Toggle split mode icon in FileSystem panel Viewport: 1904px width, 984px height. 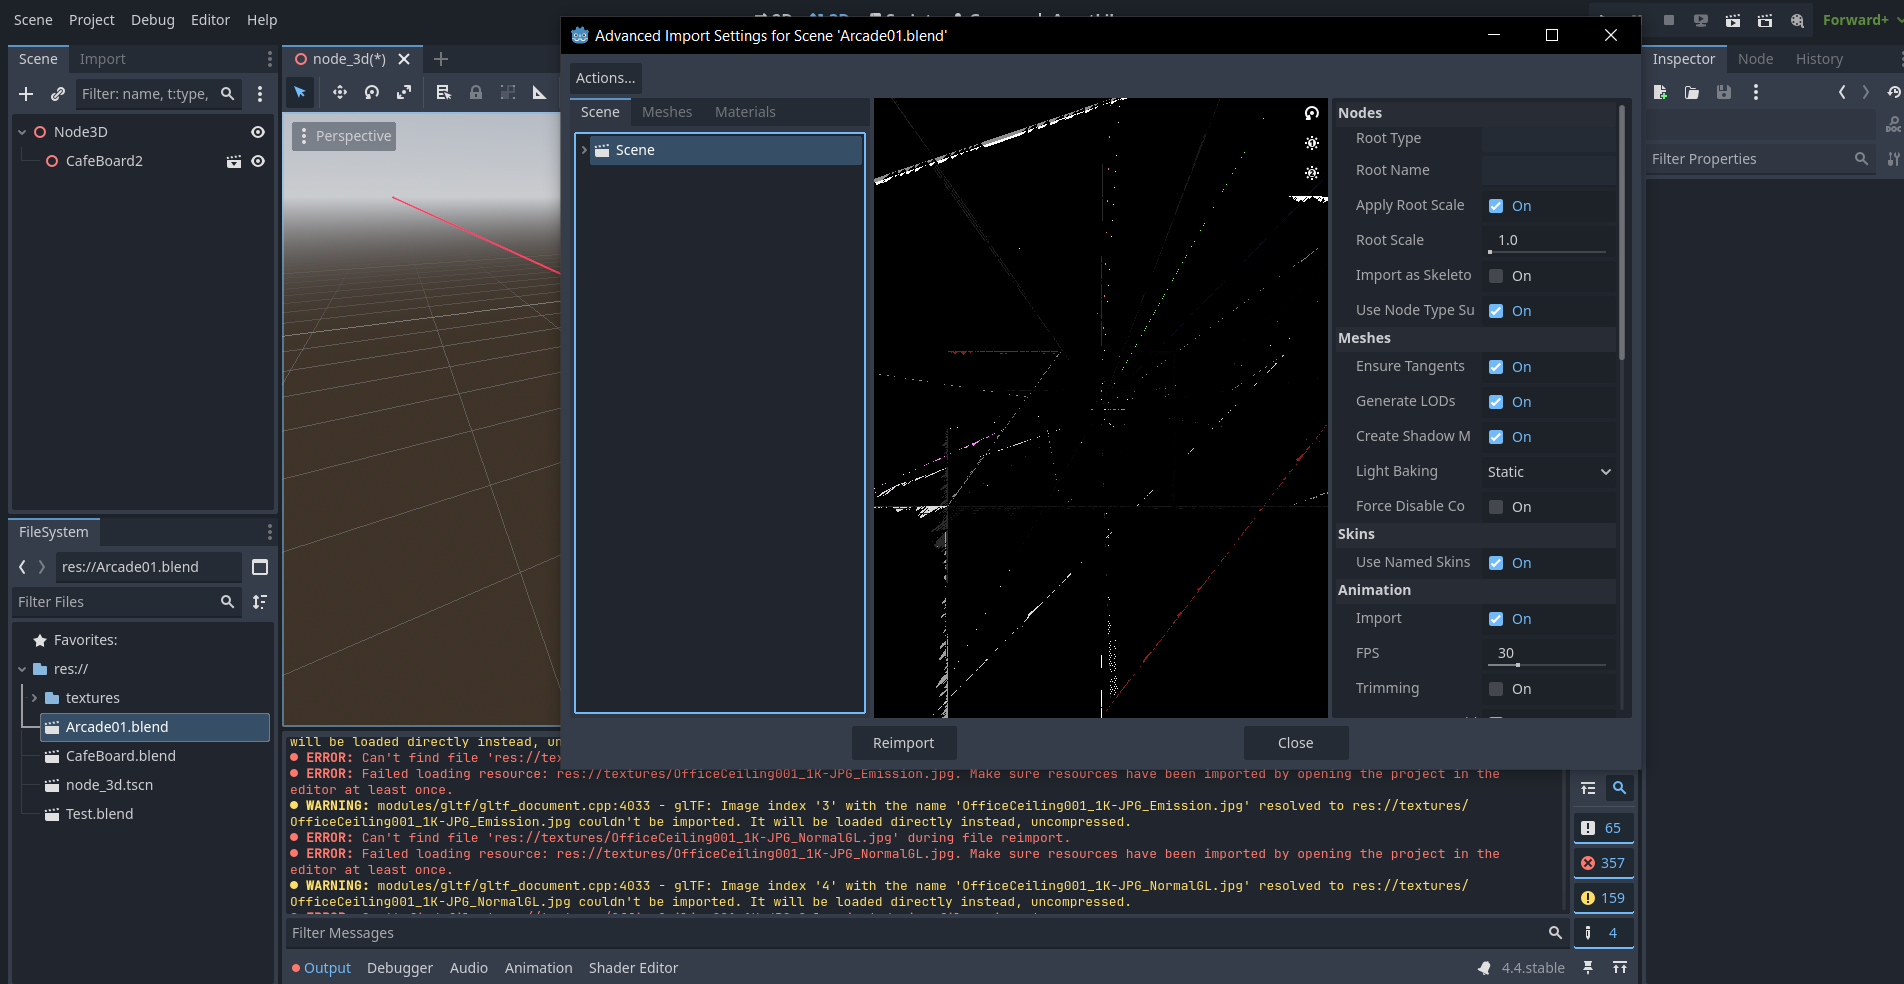[x=260, y=567]
